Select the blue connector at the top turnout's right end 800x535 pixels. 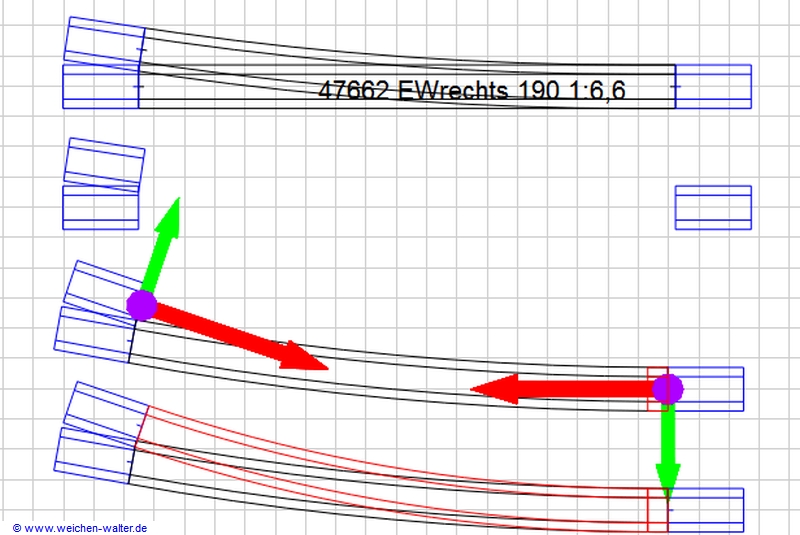click(x=714, y=86)
